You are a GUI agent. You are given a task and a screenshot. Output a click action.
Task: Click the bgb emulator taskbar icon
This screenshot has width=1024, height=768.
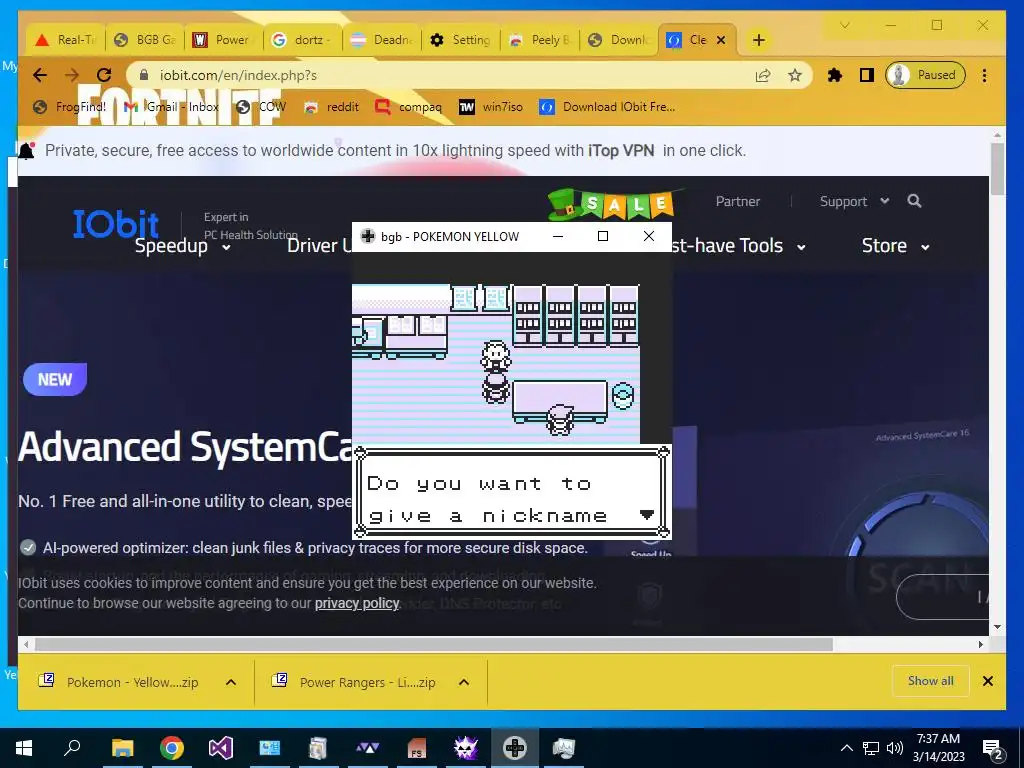tap(515, 748)
